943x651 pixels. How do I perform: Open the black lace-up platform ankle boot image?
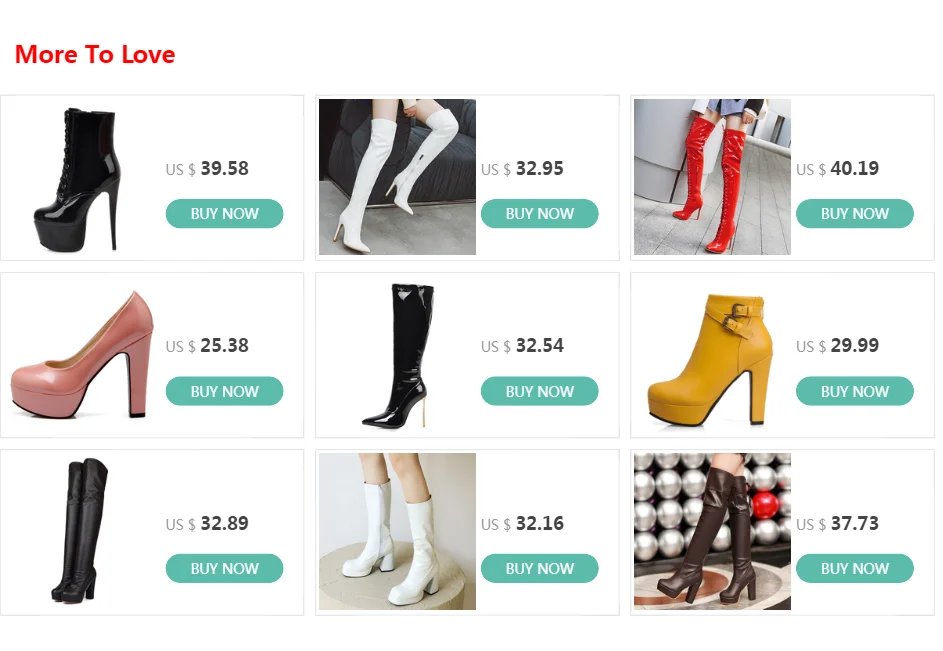pyautogui.click(x=82, y=177)
